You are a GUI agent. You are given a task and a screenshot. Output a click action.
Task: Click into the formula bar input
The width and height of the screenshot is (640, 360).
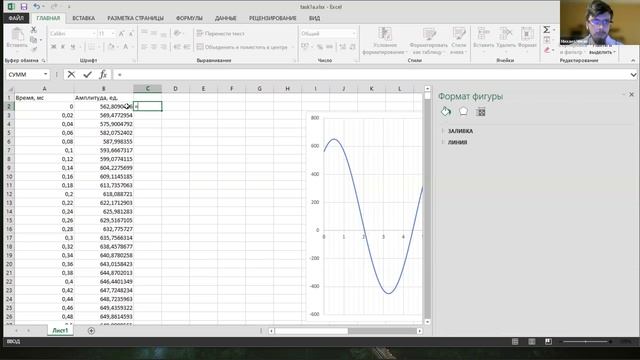(371, 75)
